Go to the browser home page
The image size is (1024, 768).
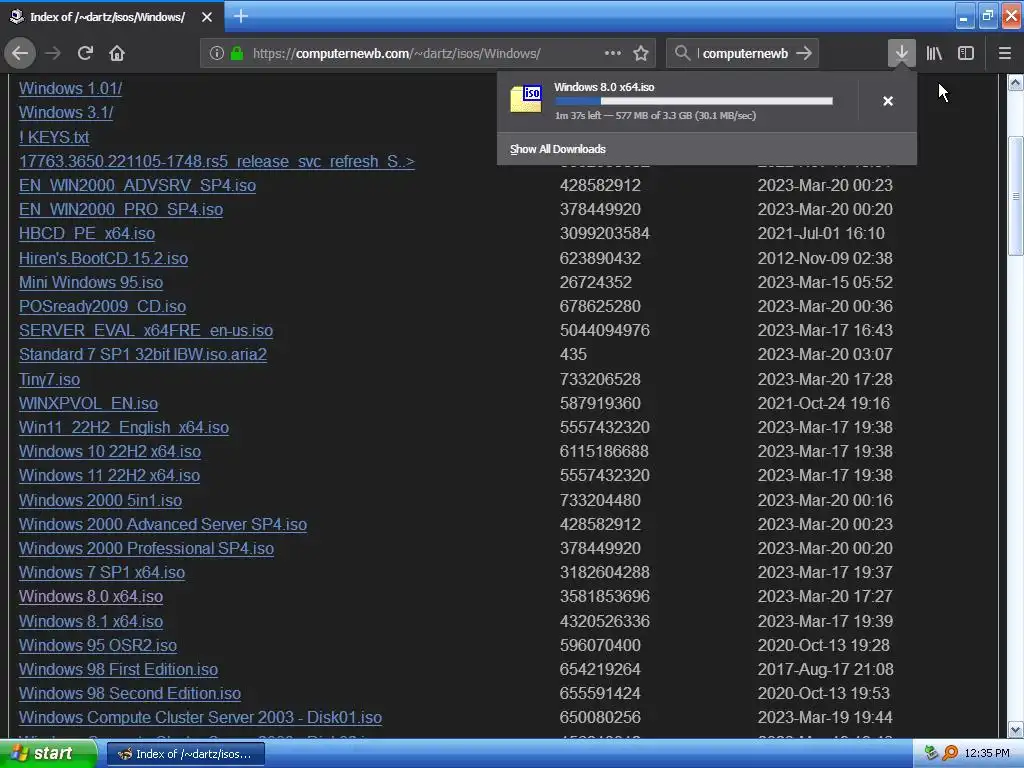click(x=117, y=53)
